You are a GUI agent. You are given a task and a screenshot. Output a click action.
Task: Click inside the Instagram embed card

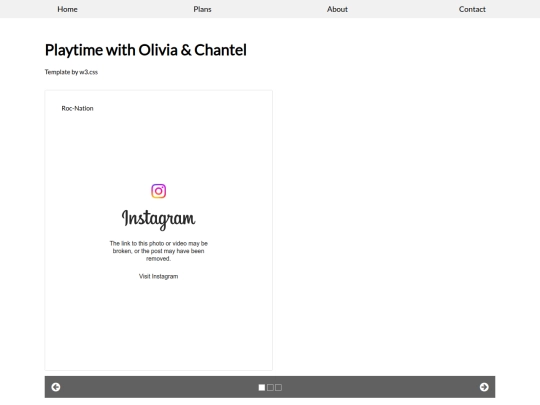pos(158,230)
